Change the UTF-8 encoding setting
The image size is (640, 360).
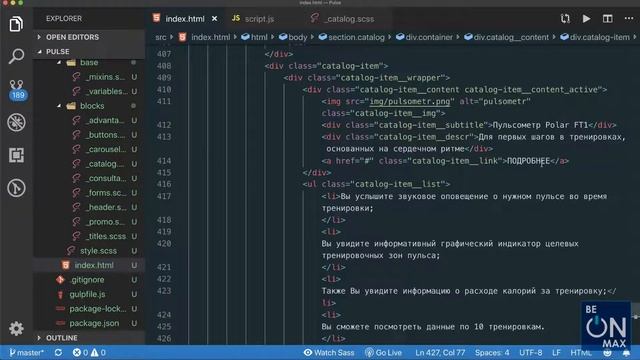coord(531,352)
